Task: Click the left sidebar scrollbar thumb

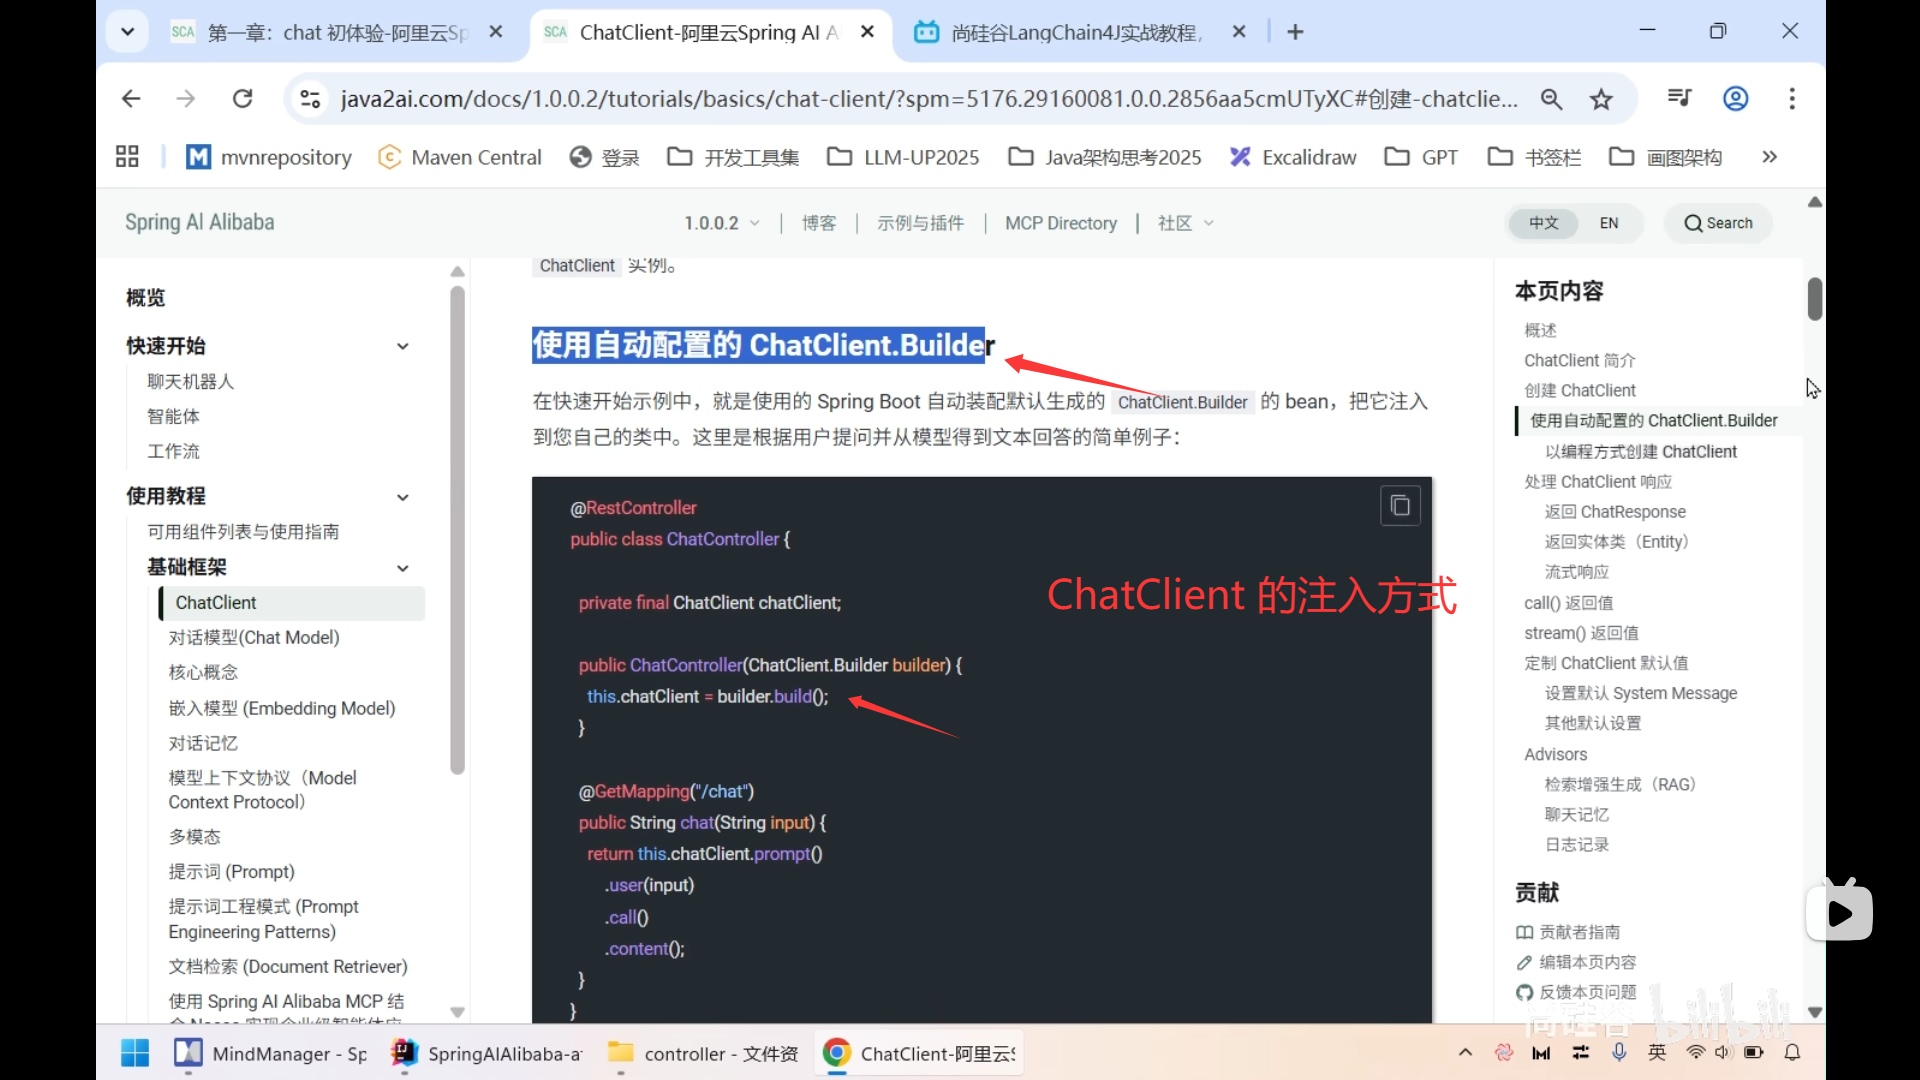Action: click(457, 530)
